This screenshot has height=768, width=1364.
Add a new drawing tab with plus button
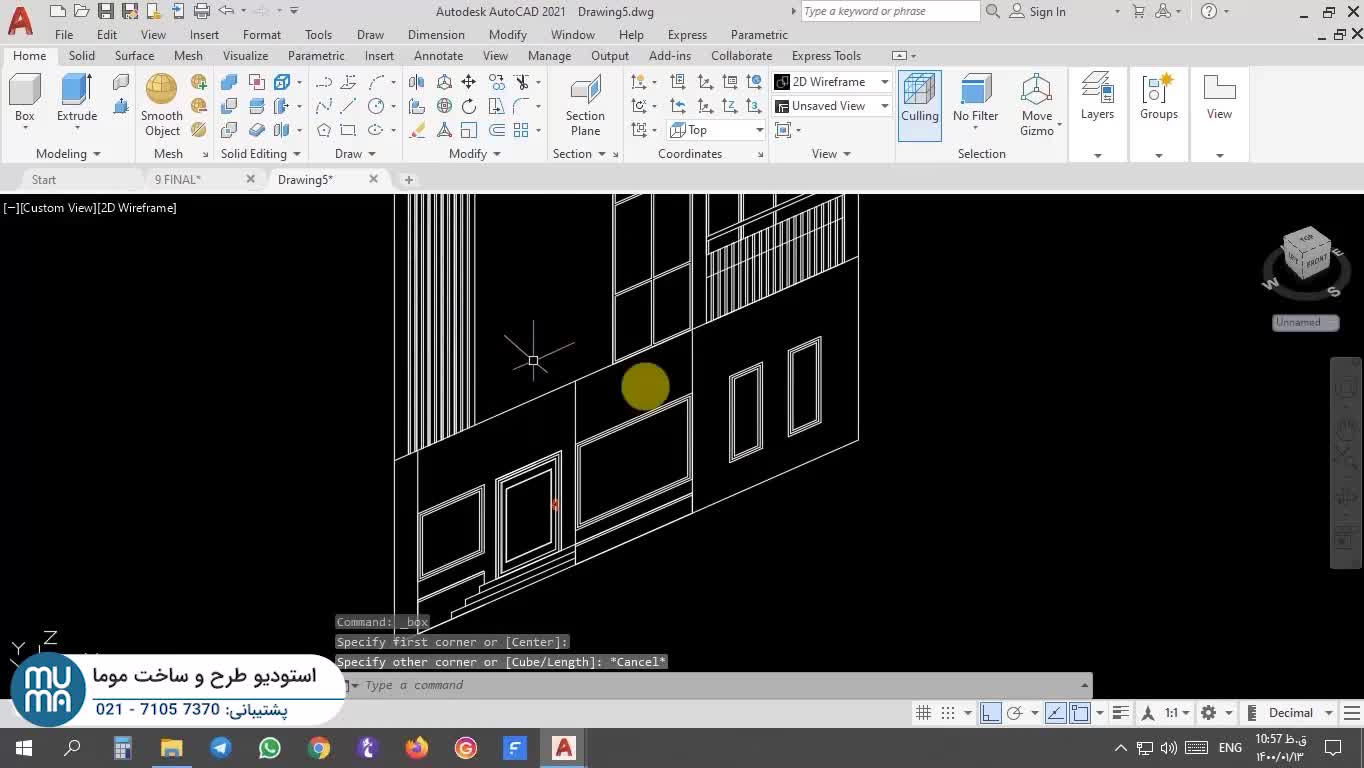(408, 180)
